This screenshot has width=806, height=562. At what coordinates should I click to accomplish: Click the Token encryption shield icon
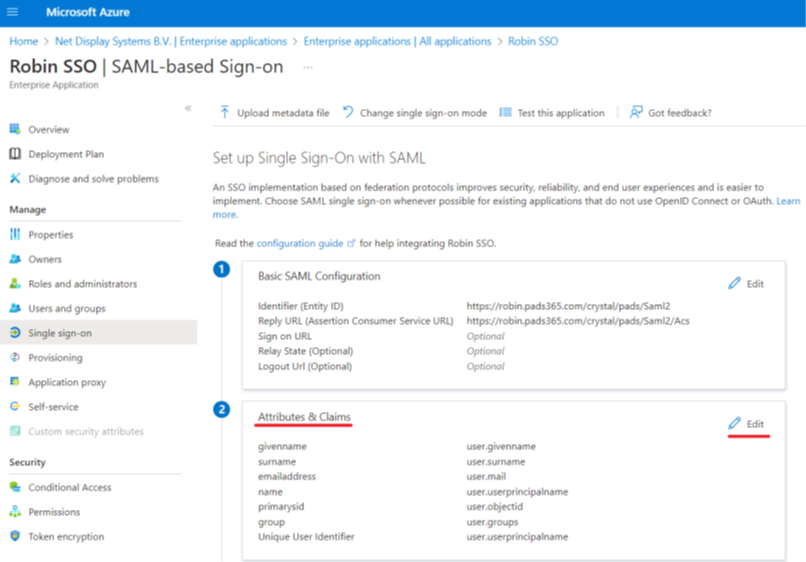tap(15, 536)
